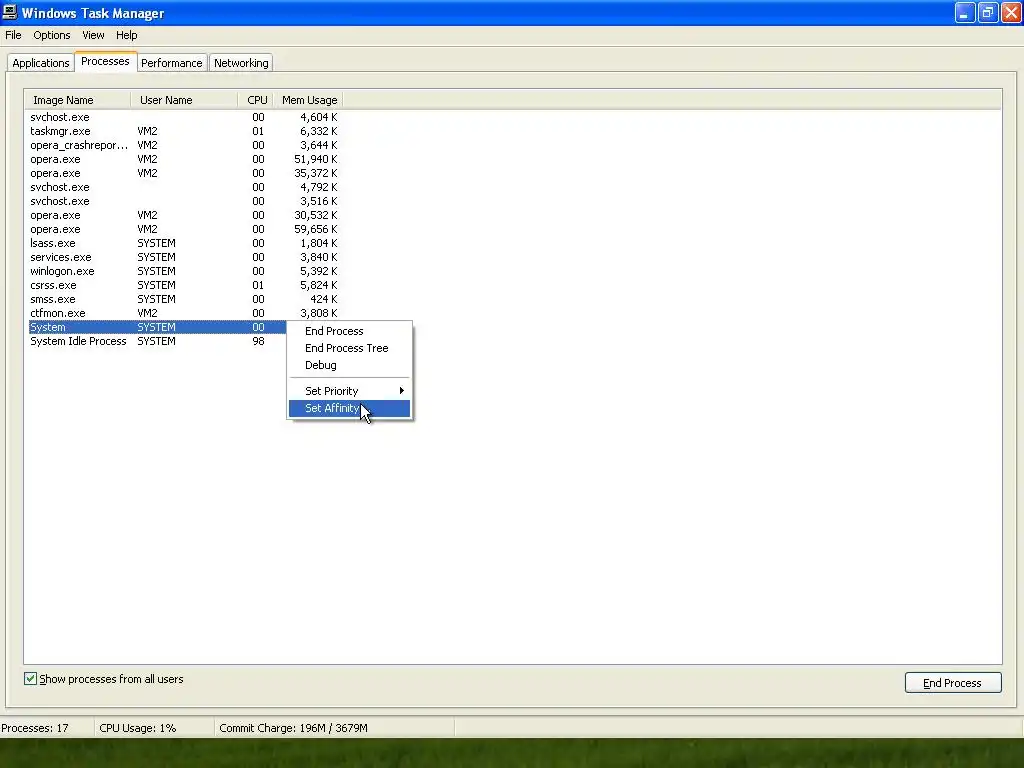Minimize the Task Manager window
This screenshot has height=768, width=1024.
(x=965, y=12)
